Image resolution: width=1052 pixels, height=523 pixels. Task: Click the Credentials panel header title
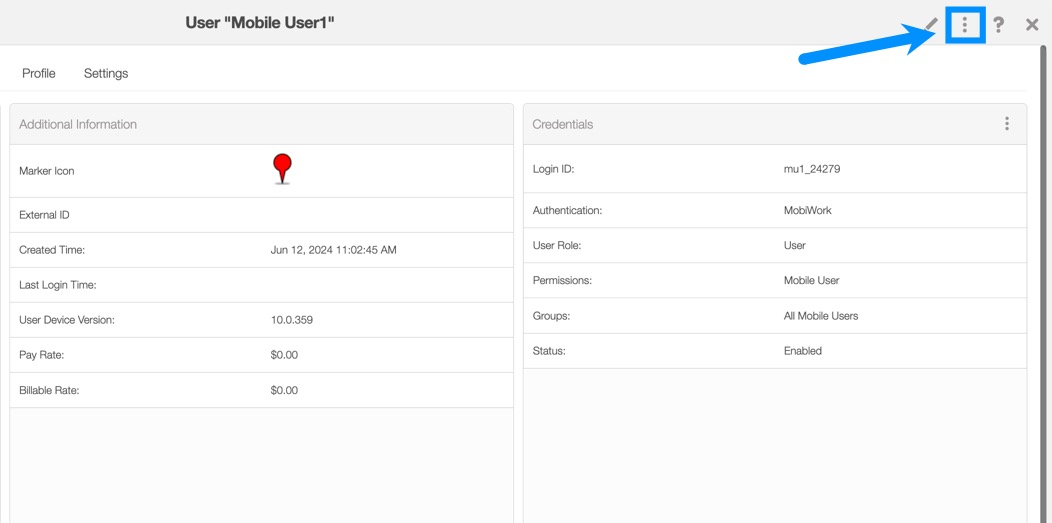tap(563, 124)
